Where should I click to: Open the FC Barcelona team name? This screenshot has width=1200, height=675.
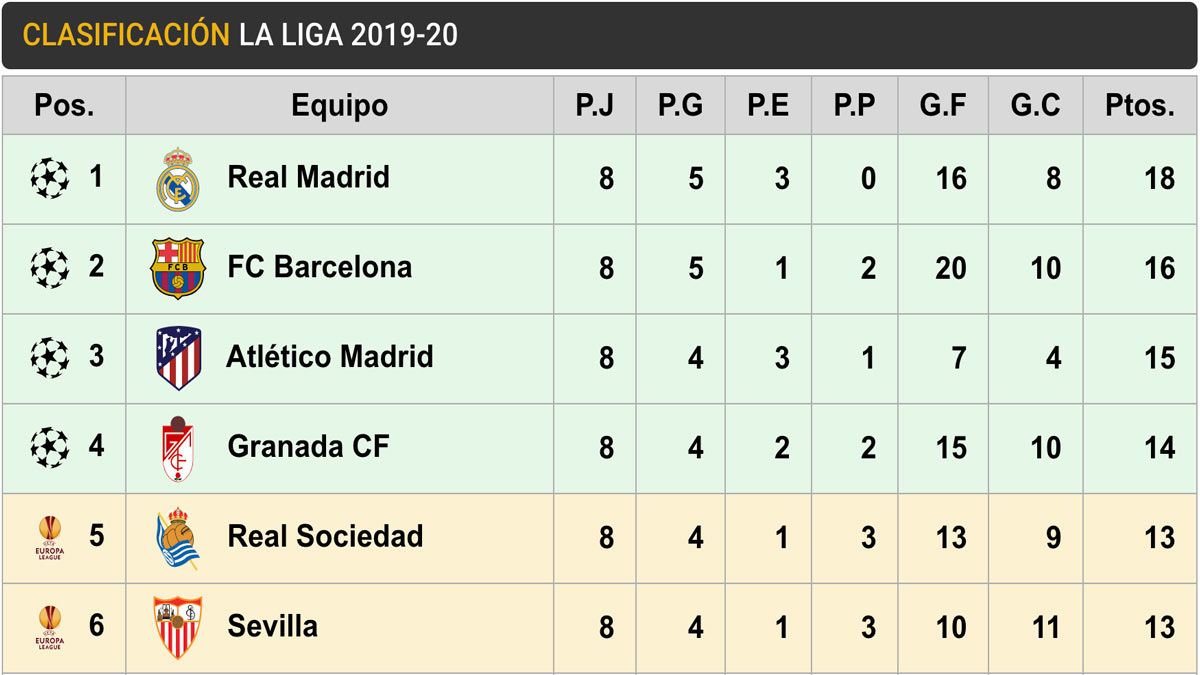tap(319, 267)
